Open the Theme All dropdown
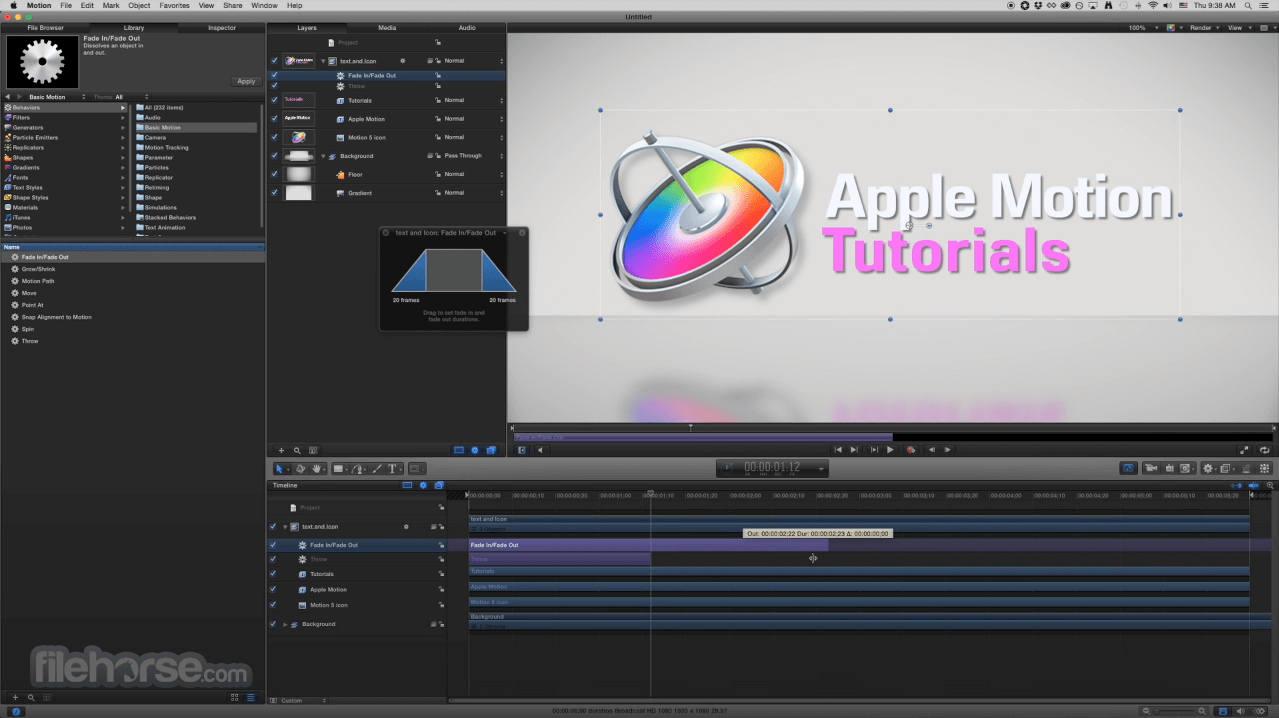 click(x=118, y=97)
